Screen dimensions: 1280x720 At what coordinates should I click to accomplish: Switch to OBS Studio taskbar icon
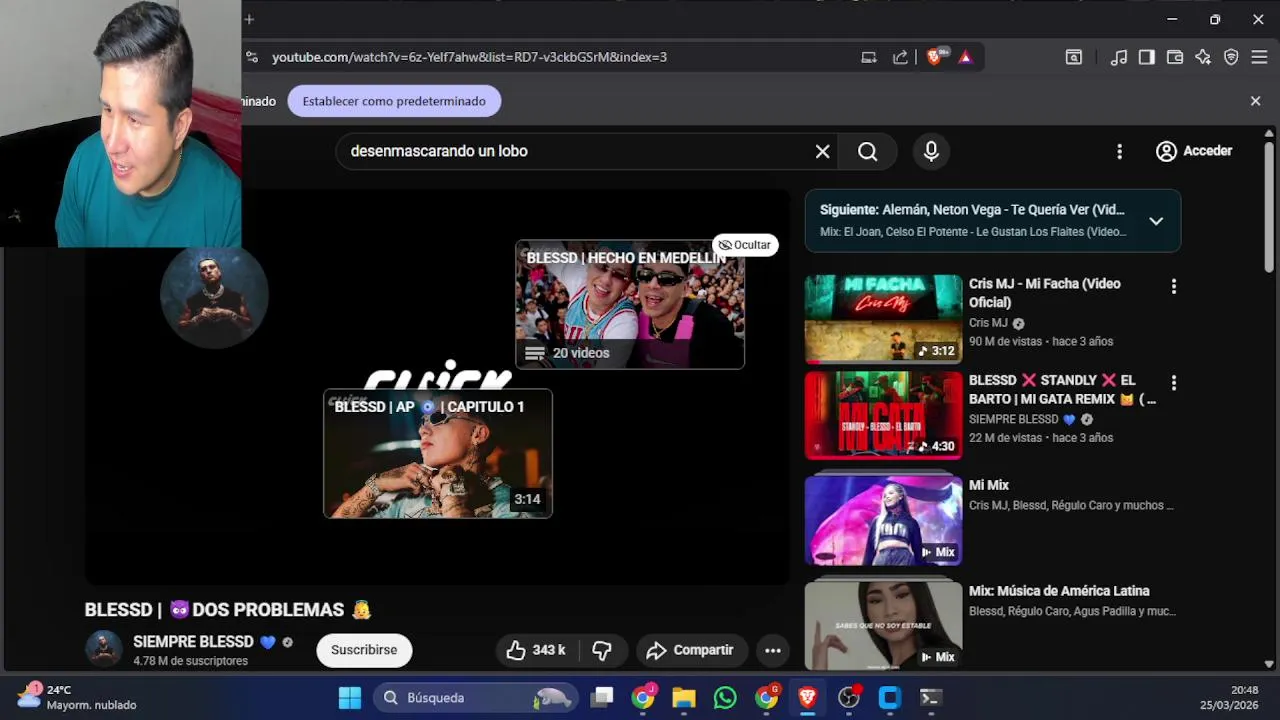pyautogui.click(x=848, y=698)
